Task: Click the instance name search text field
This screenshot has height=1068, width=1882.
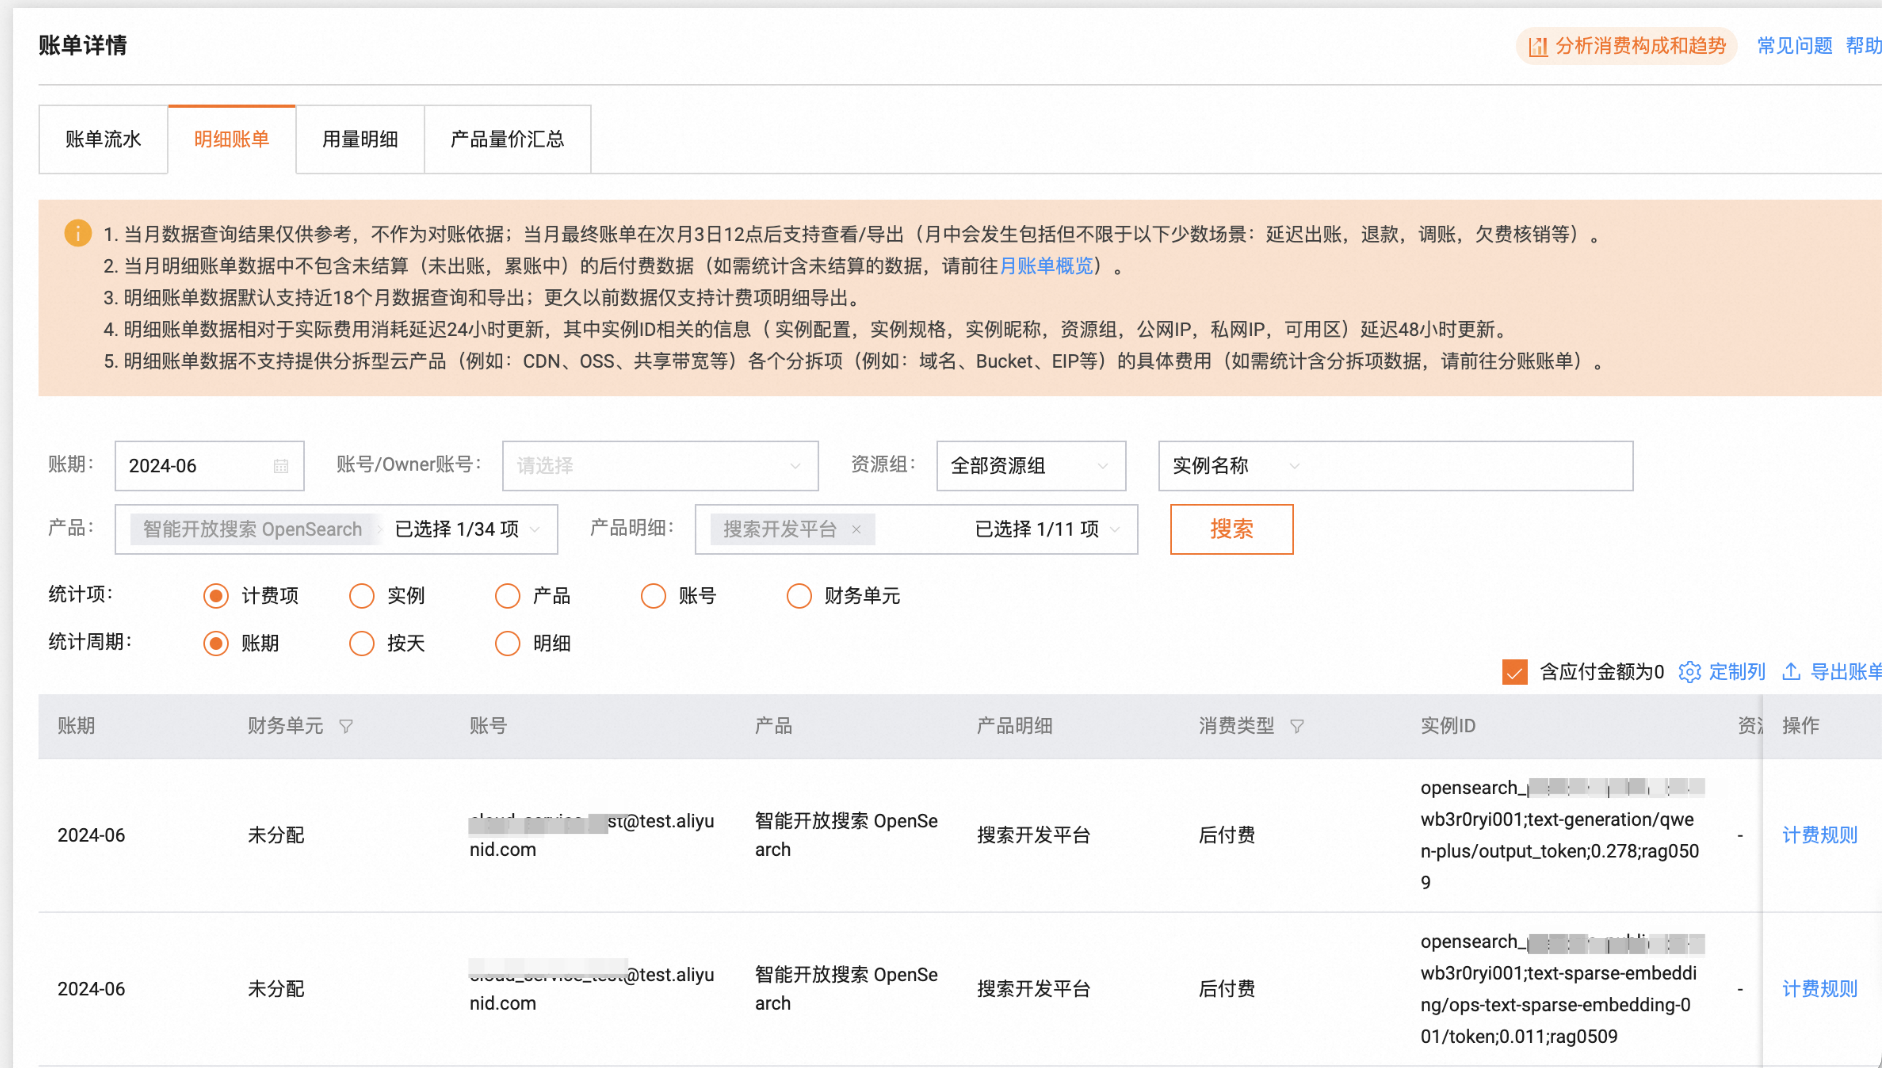Action: point(1472,466)
